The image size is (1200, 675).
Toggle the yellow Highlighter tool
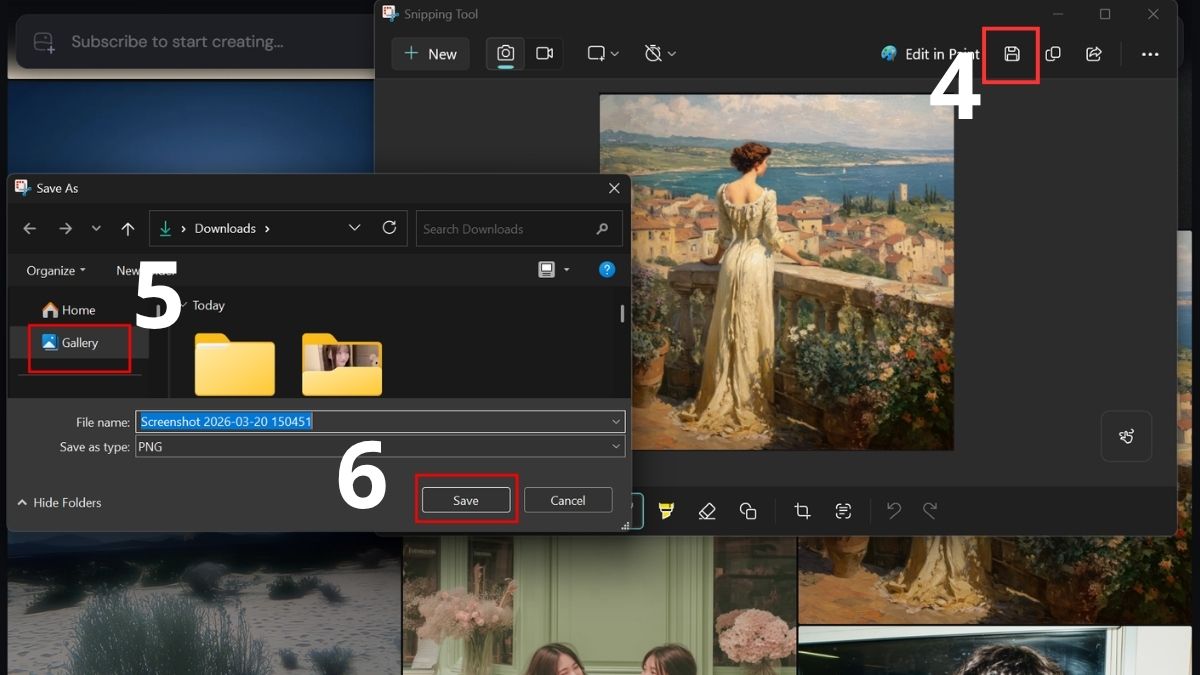click(x=666, y=511)
